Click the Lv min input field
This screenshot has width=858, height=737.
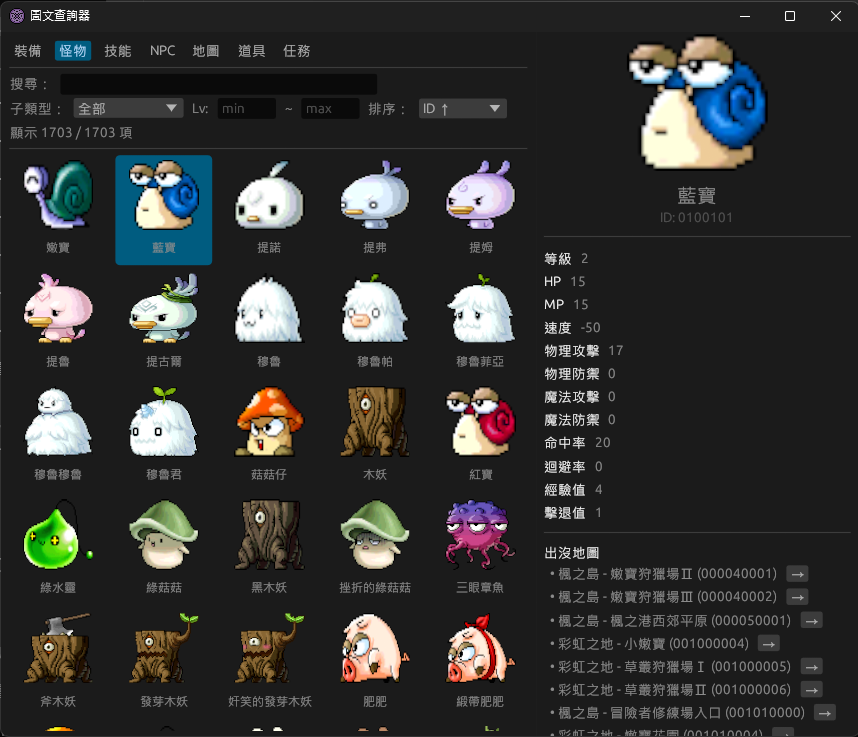(x=246, y=108)
